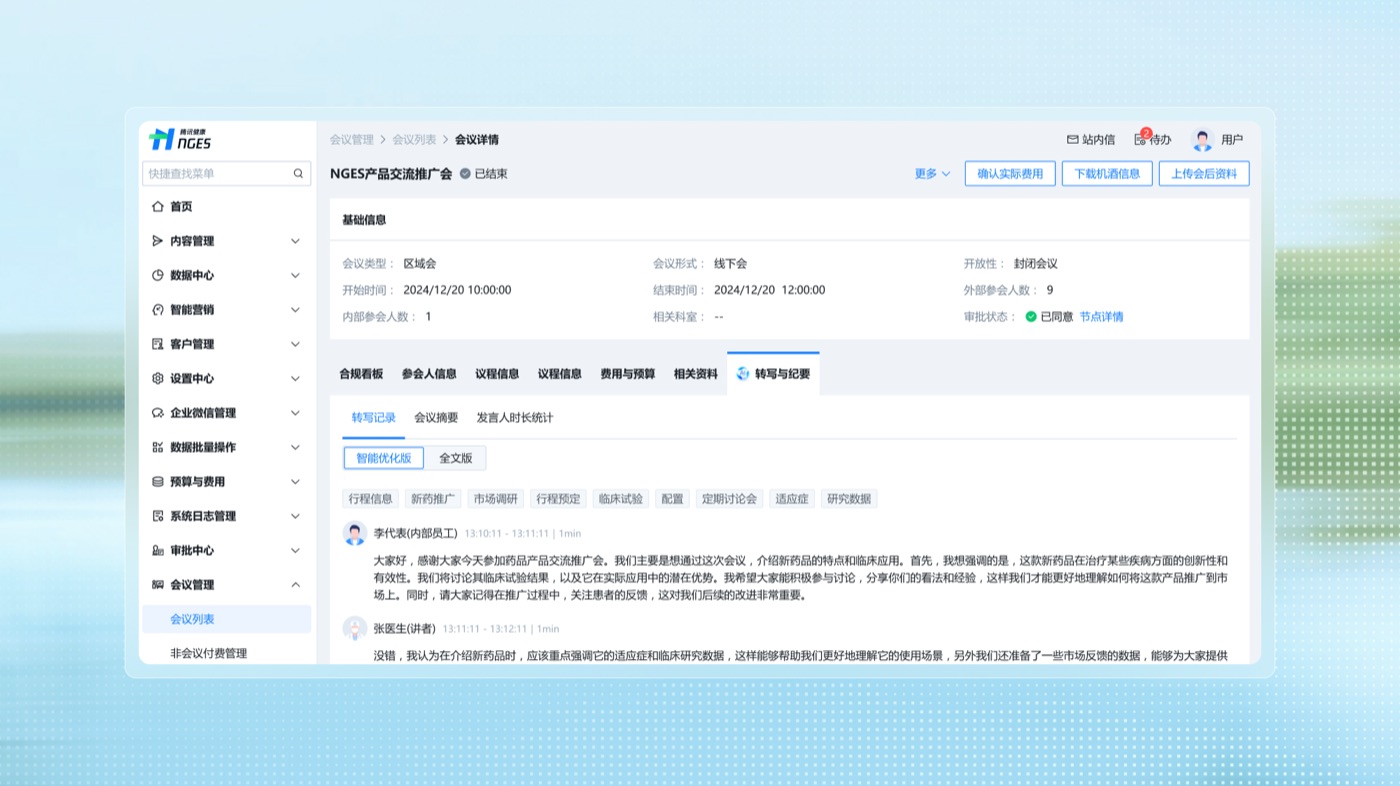Viewport: 1400px width, 786px height.
Task: Click the 行程信息 keyword tag
Action: pyautogui.click(x=371, y=499)
